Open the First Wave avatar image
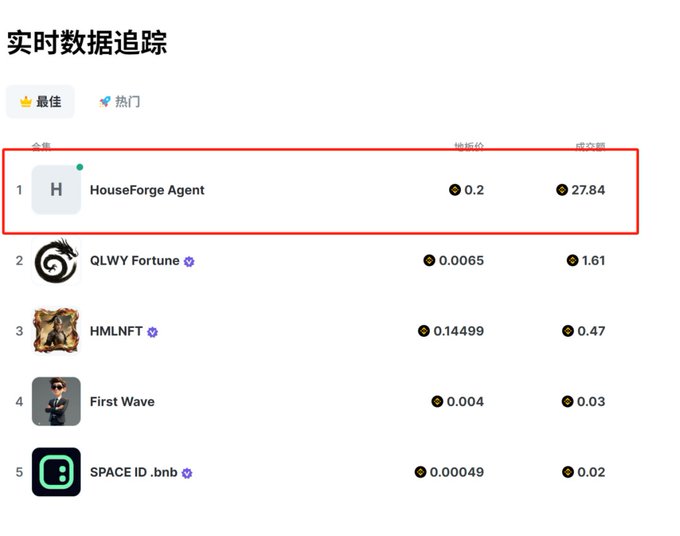 click(56, 402)
